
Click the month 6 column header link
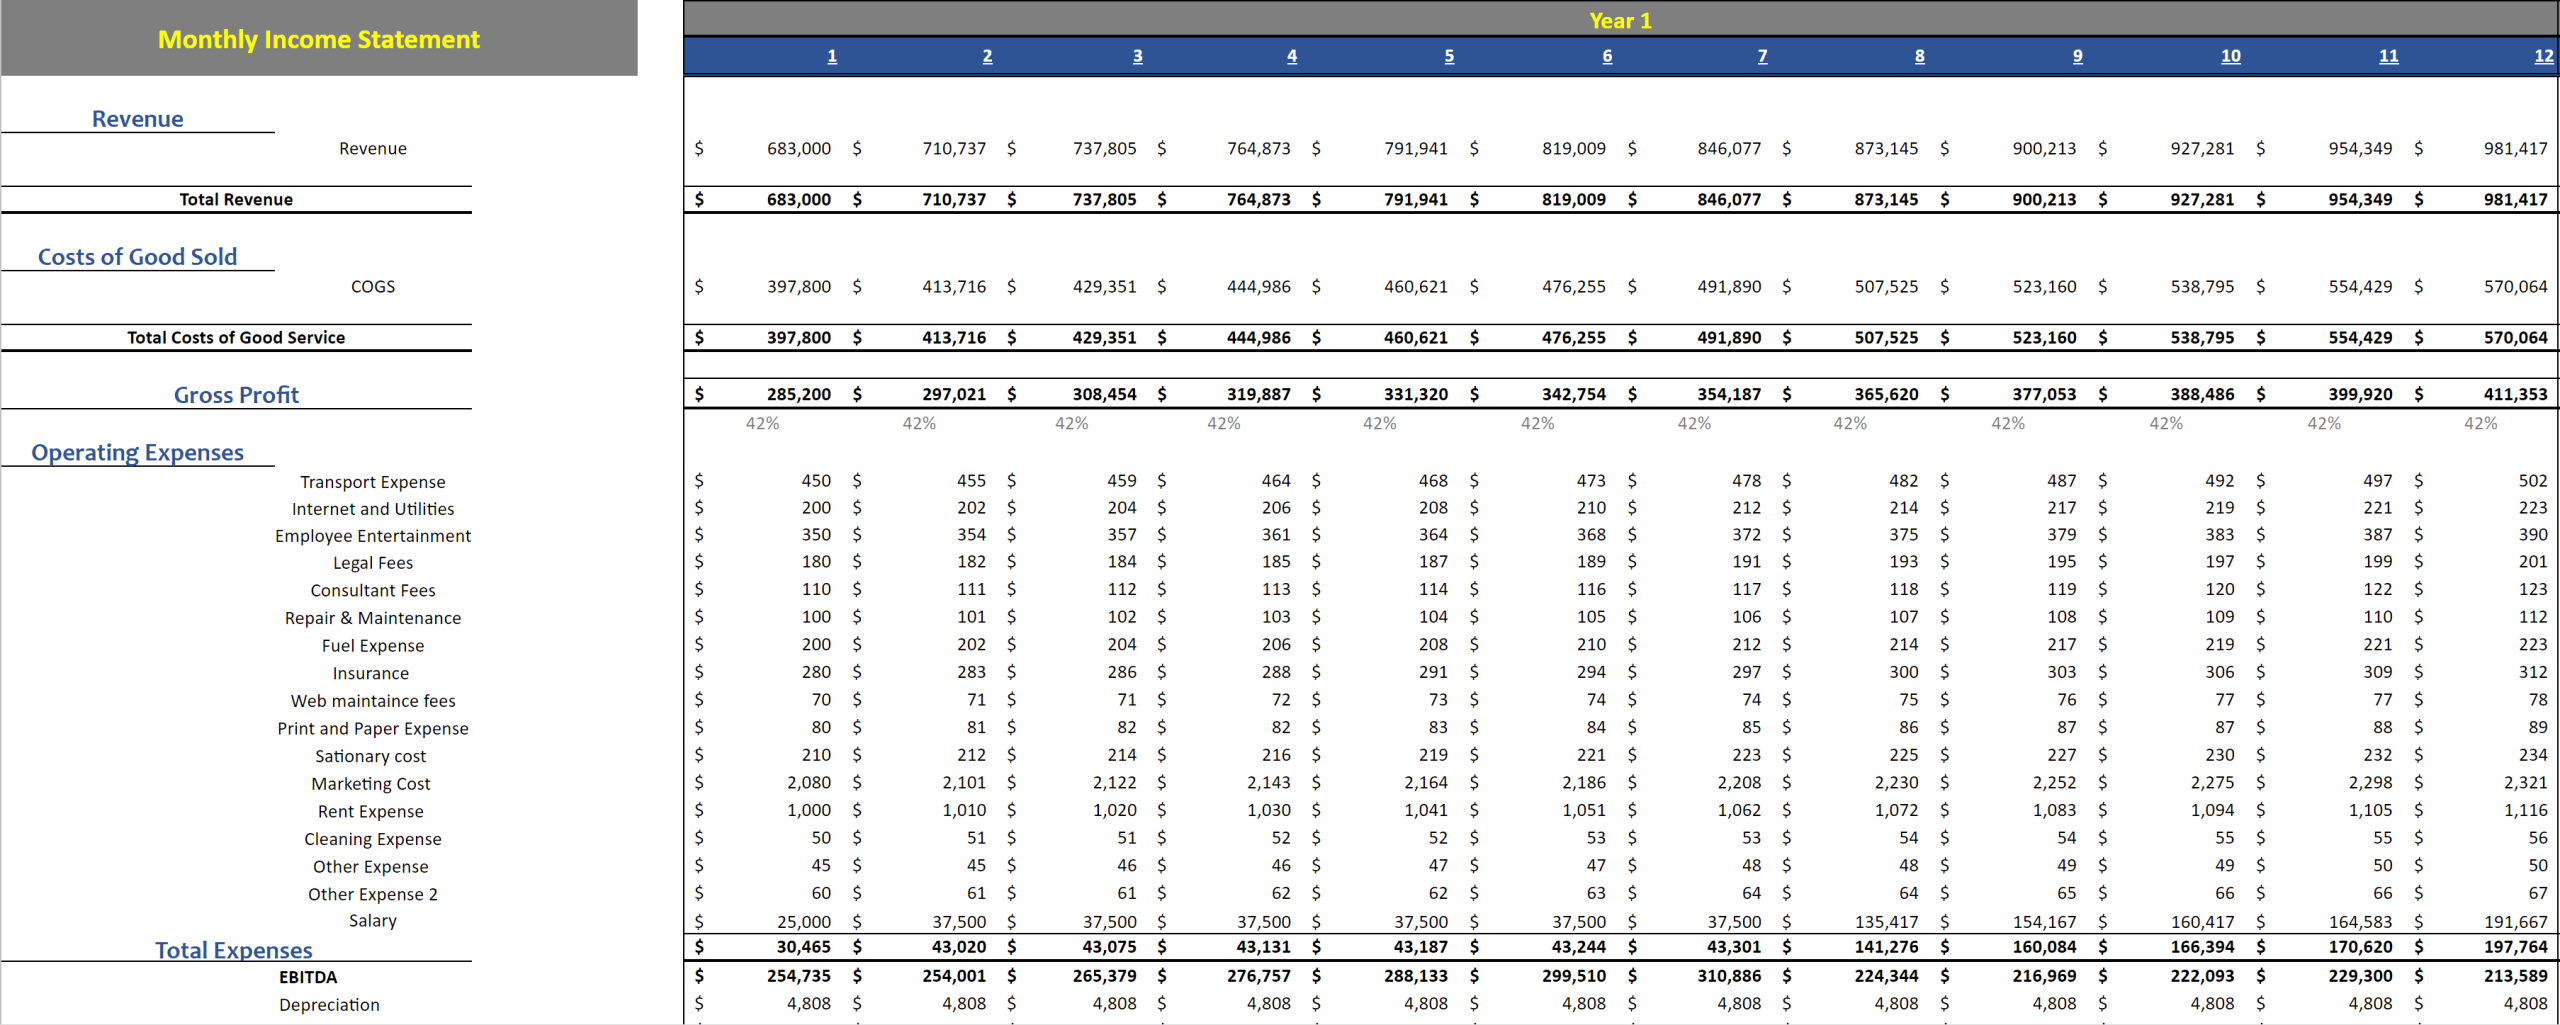point(1606,56)
